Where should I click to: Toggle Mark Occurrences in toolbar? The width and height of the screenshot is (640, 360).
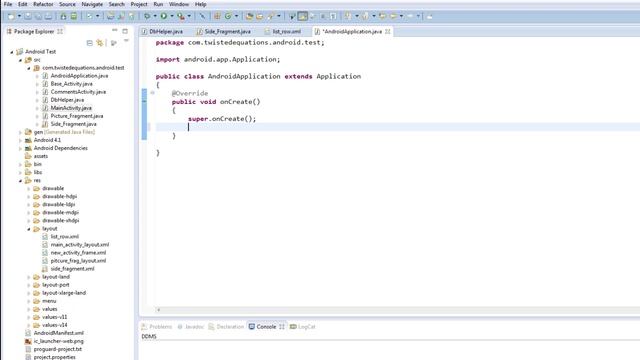pyautogui.click(x=302, y=16)
